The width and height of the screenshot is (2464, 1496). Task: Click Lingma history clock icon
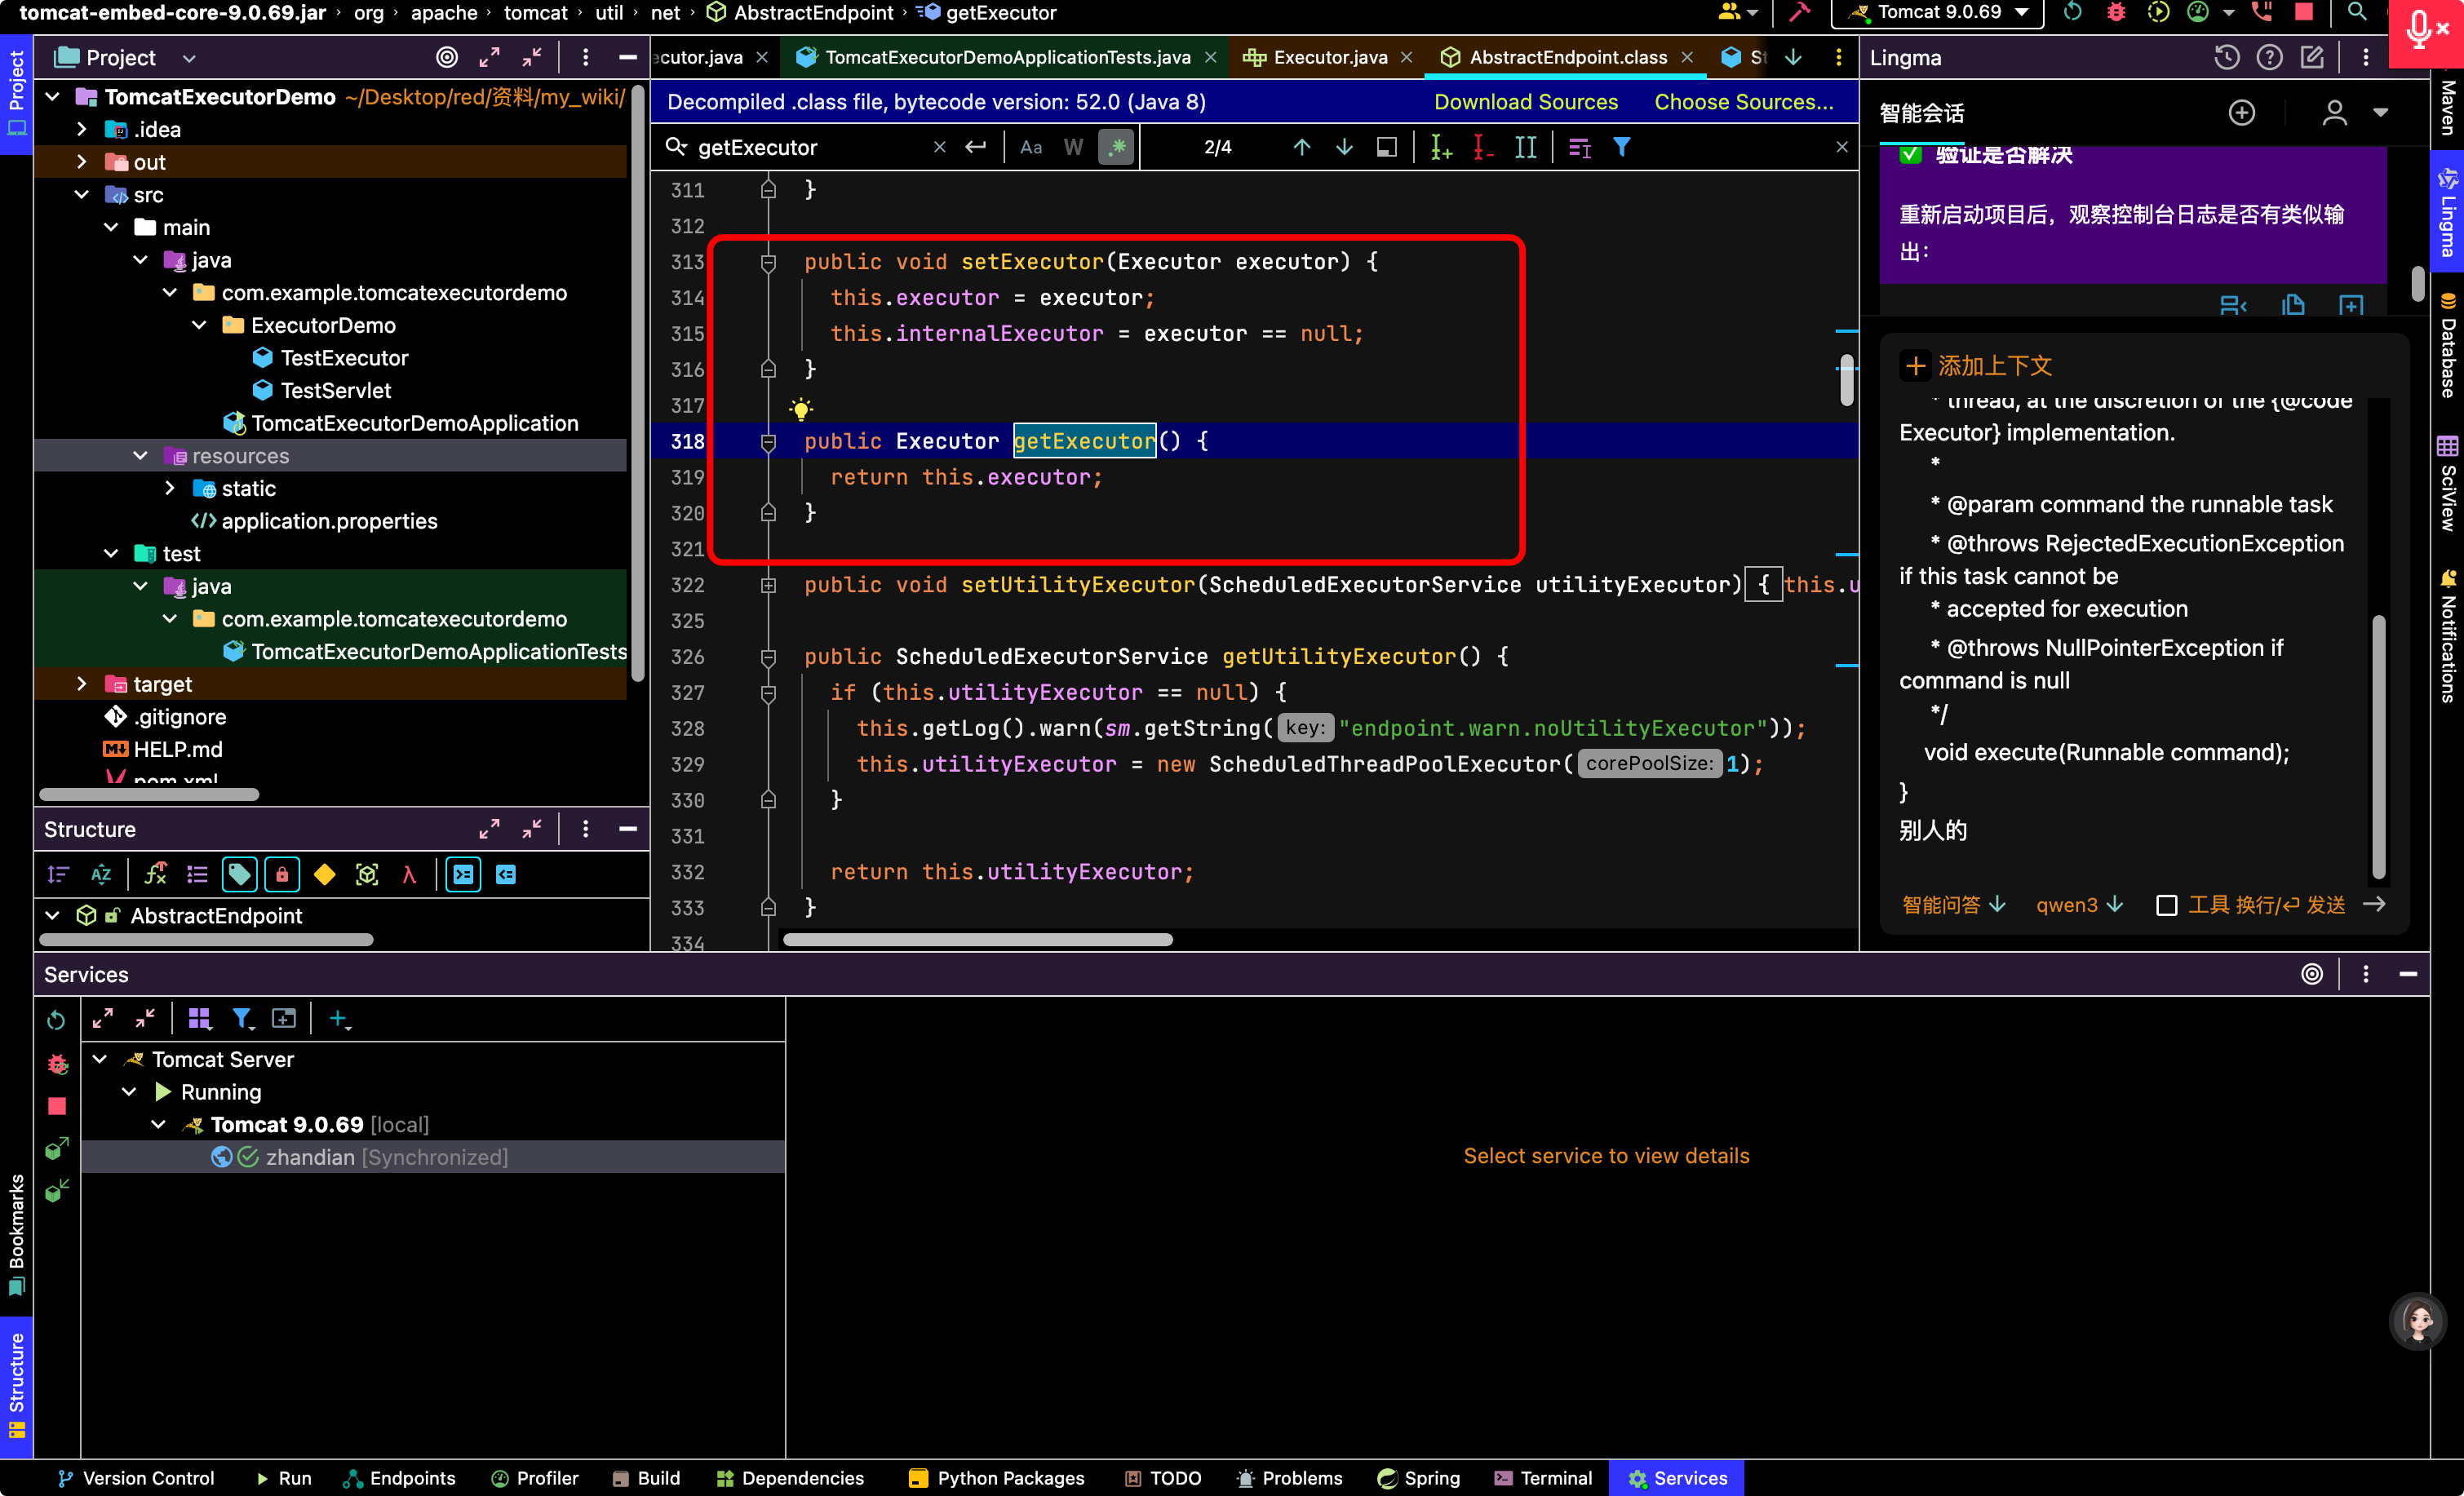(2226, 58)
